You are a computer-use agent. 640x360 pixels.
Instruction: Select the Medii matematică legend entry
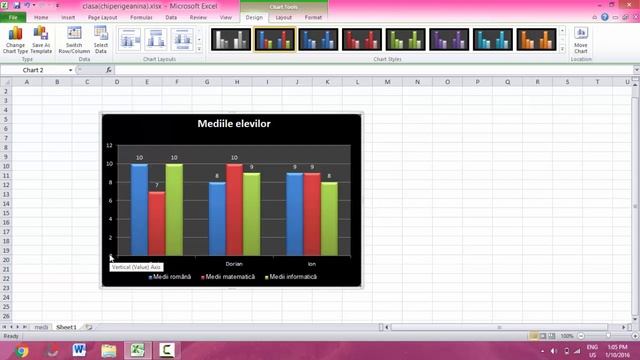click(228, 277)
